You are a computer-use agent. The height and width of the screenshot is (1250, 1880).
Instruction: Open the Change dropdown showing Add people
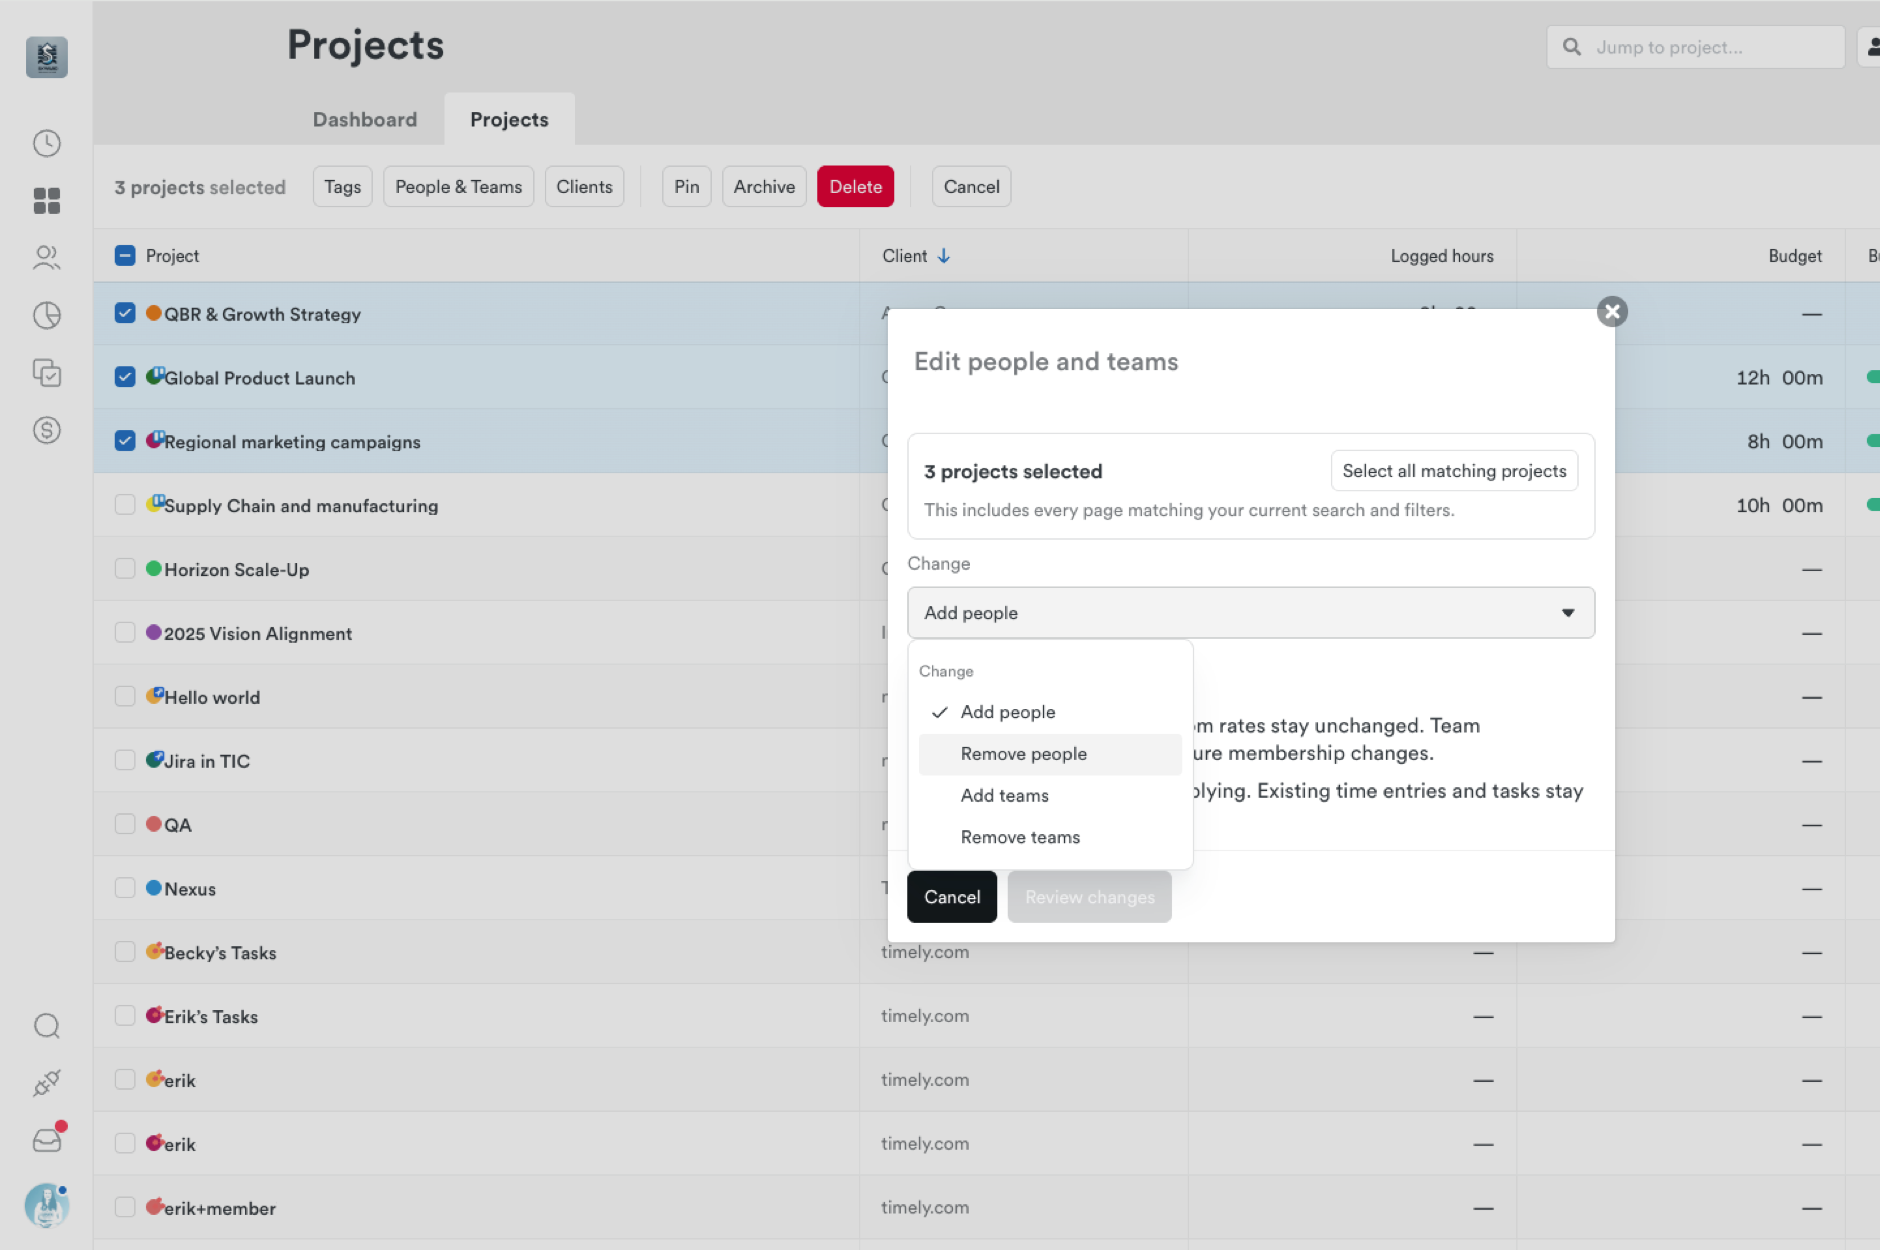tap(1251, 613)
